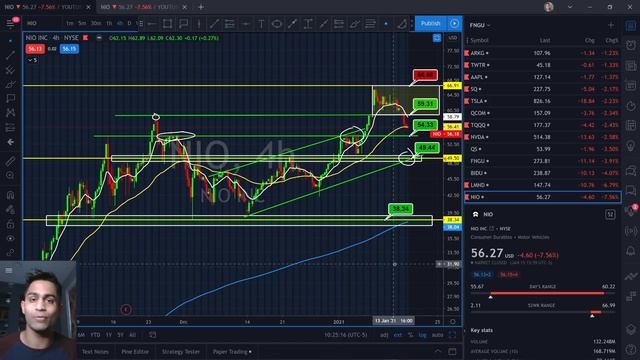
Task: Select the TSLA row in the watchlist
Action: point(542,101)
